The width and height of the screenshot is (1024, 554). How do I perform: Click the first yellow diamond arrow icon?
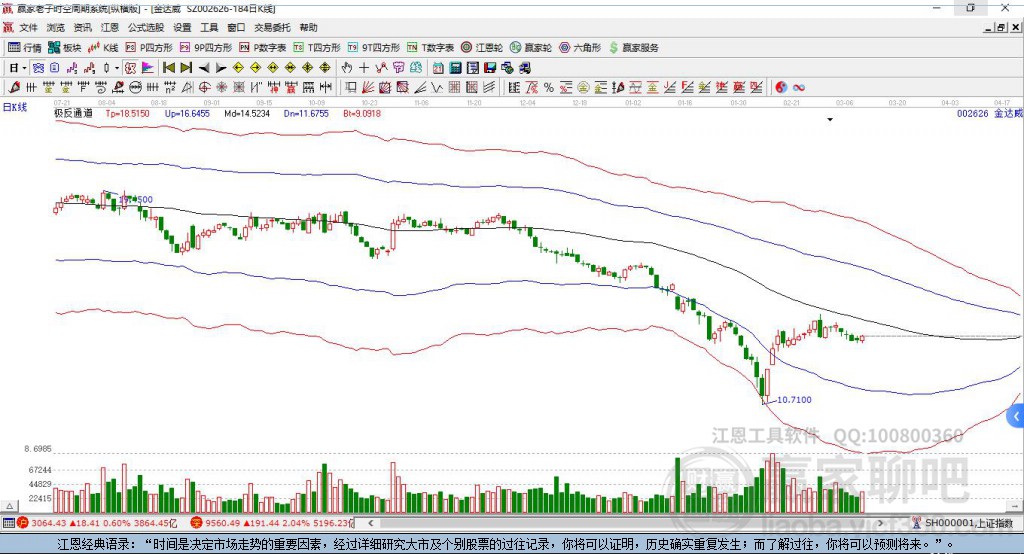tap(238, 68)
